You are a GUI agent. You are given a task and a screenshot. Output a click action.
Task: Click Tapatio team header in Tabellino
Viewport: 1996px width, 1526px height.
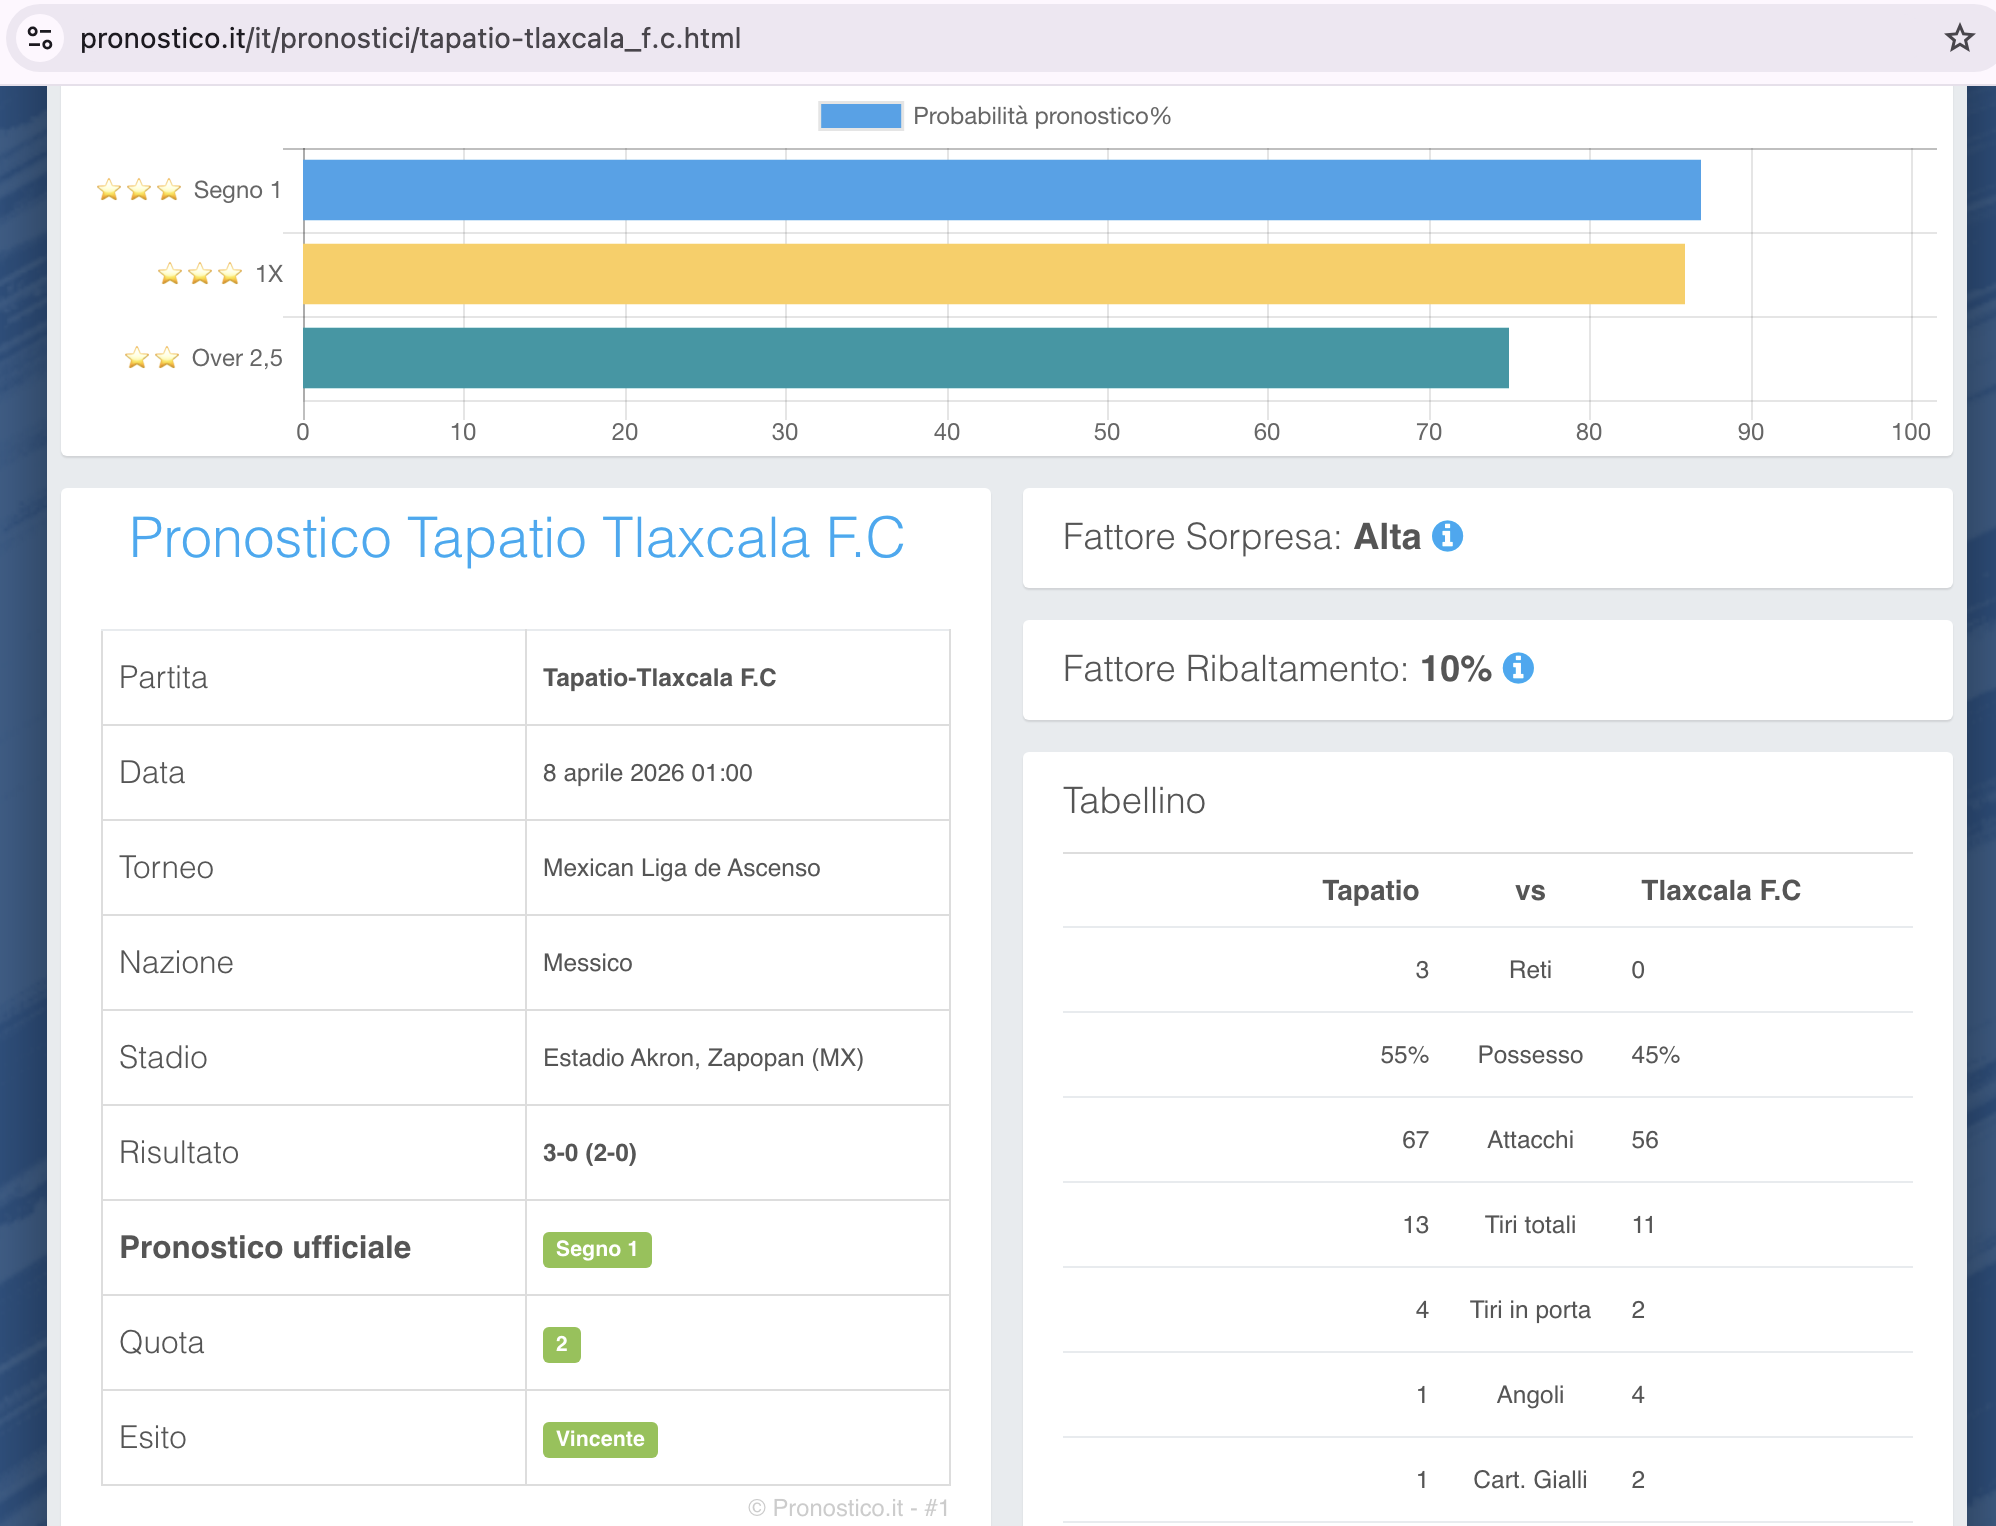[1369, 890]
